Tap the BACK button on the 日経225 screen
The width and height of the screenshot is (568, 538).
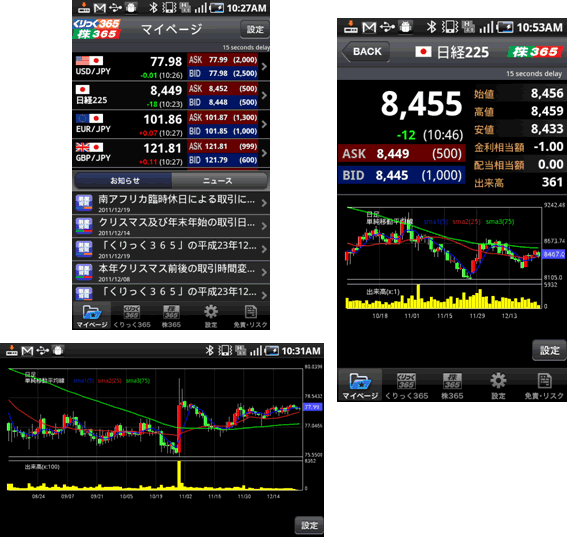tap(366, 52)
